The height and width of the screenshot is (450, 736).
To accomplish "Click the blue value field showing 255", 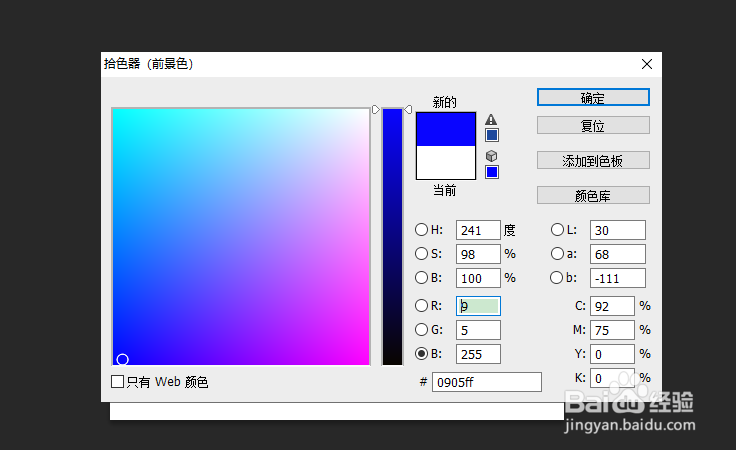I will [478, 354].
